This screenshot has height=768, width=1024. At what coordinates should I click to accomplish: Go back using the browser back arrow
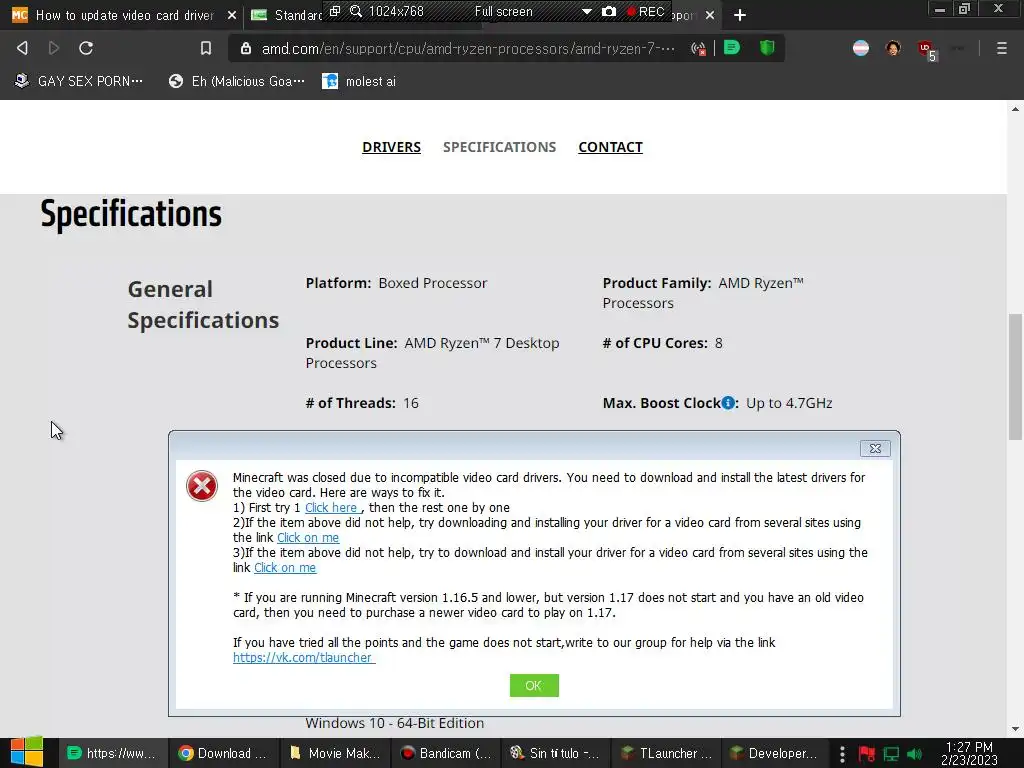22,48
